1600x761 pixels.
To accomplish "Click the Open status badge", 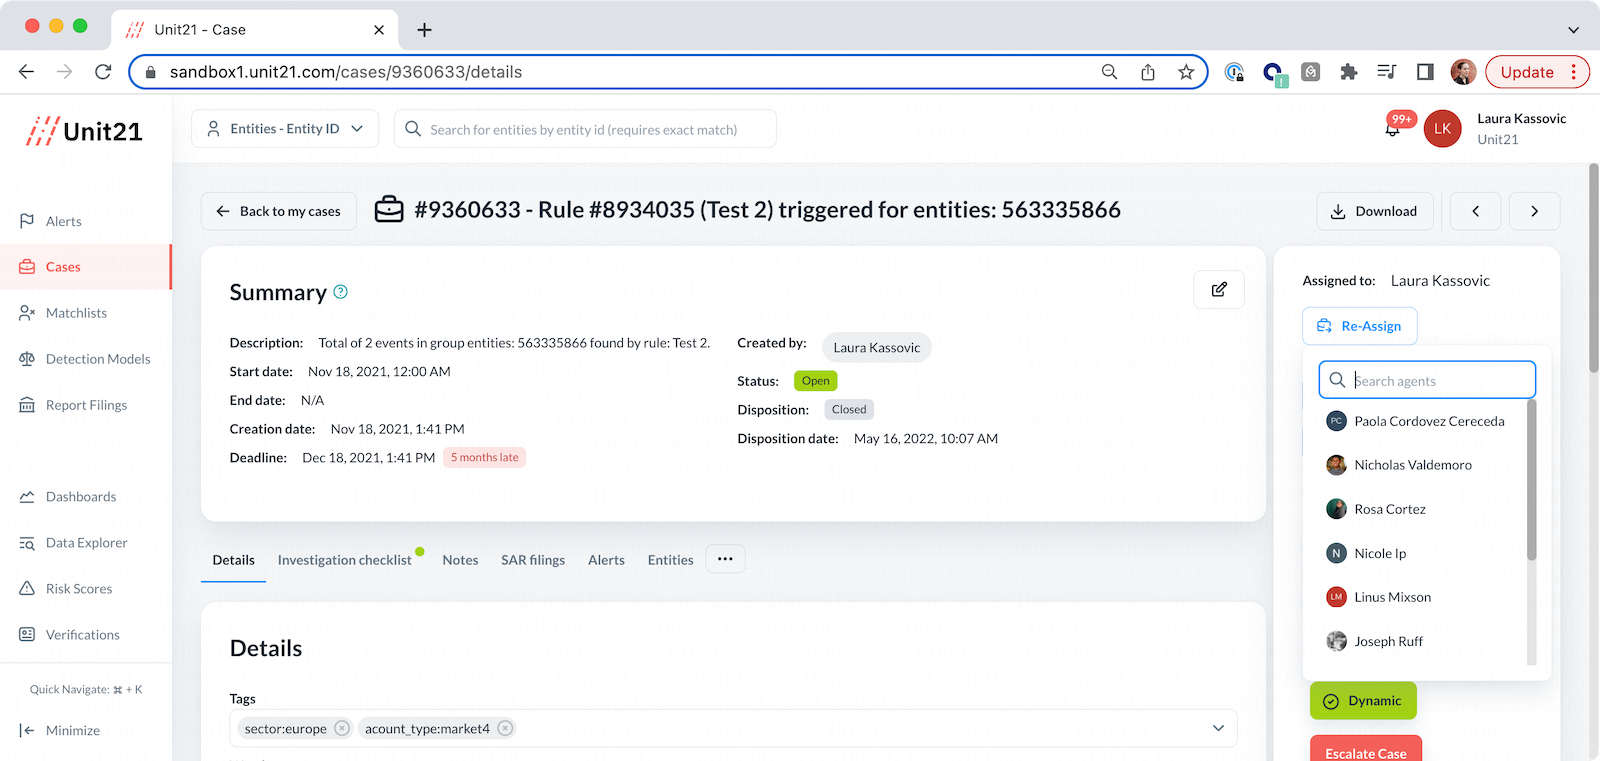I will 815,381.
